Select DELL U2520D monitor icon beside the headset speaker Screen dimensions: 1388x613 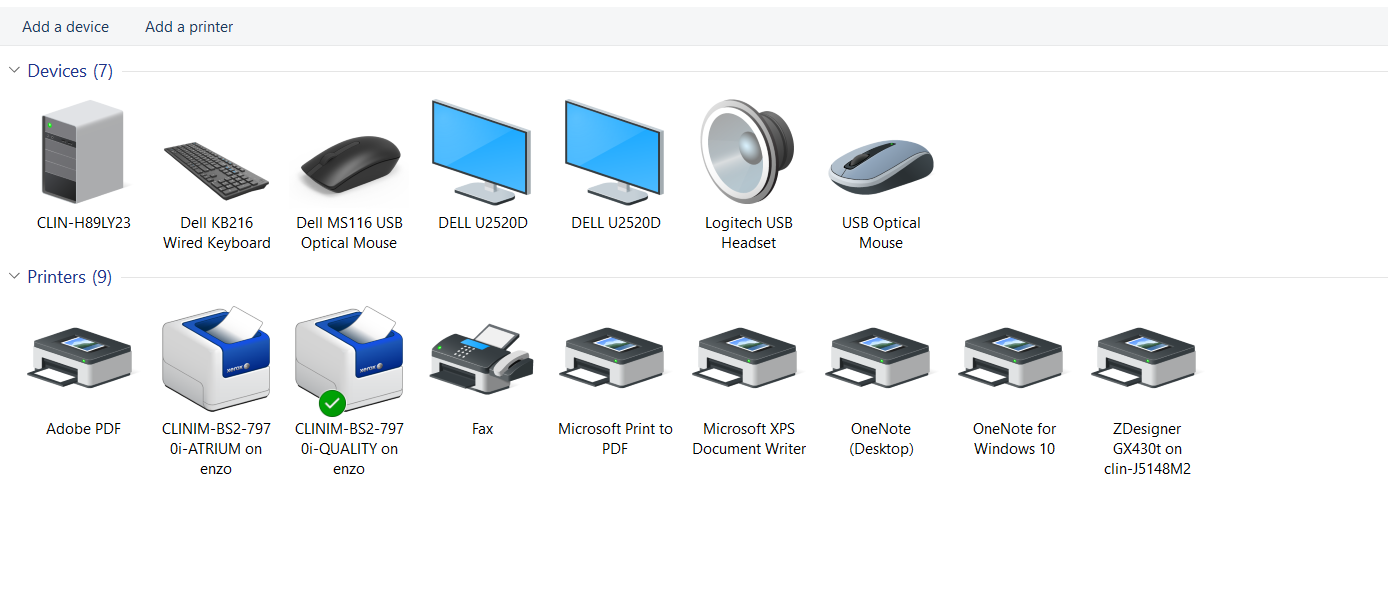[615, 151]
